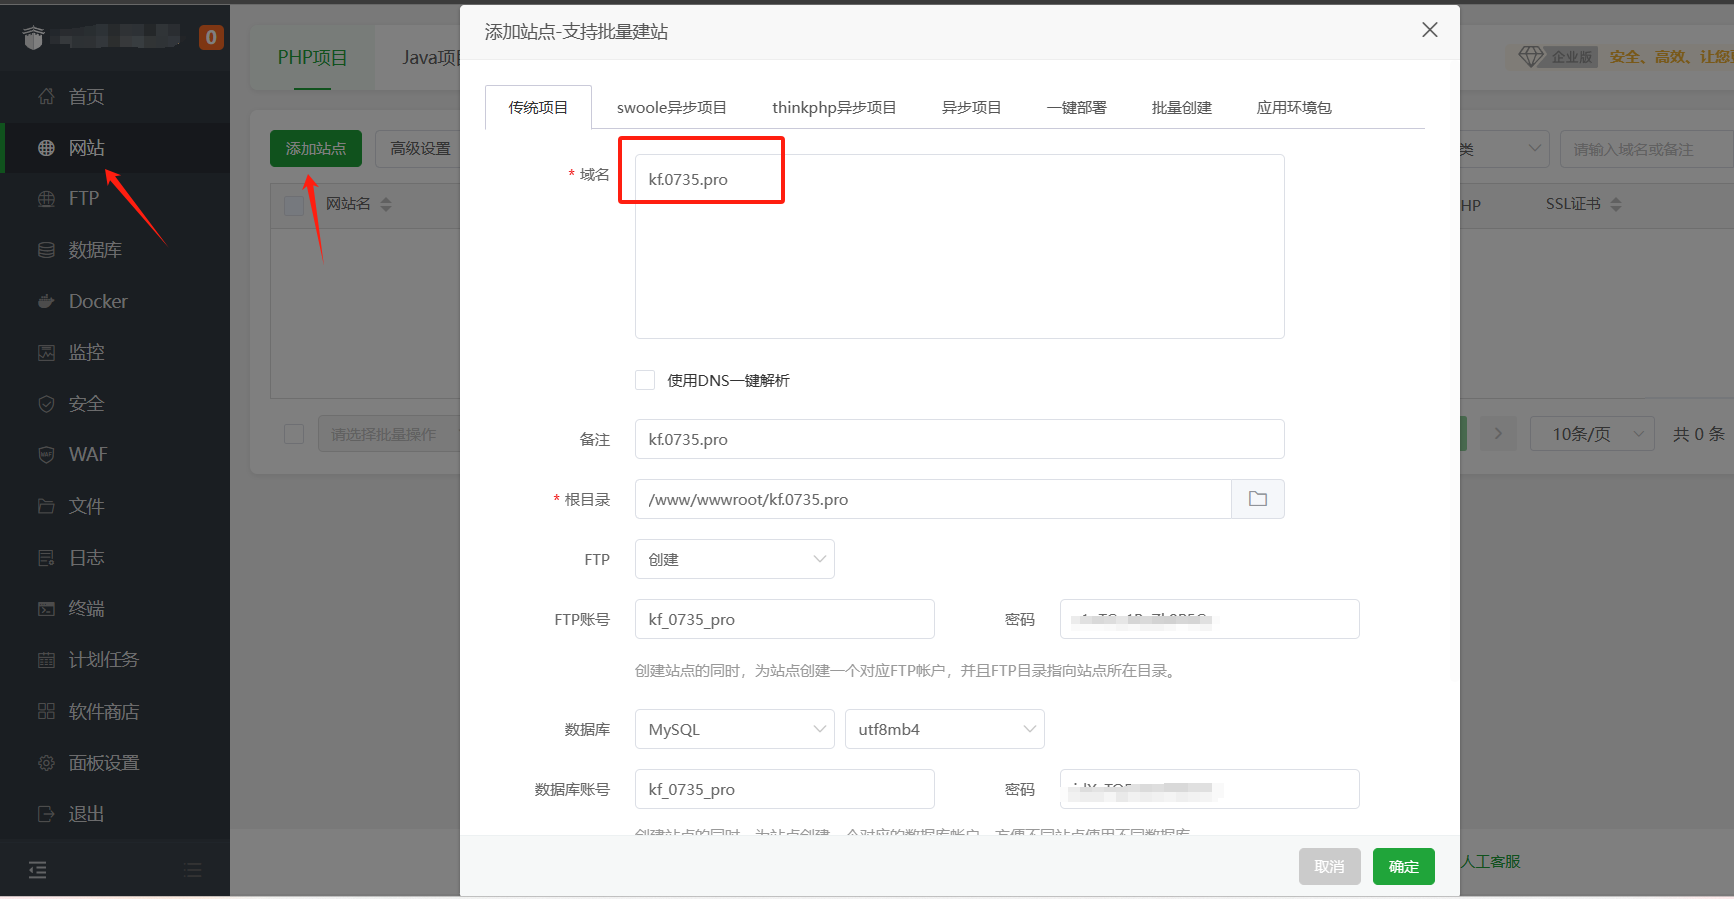Click the database icon beside 数据库
Screen dimensions: 1734x899
tap(46, 250)
